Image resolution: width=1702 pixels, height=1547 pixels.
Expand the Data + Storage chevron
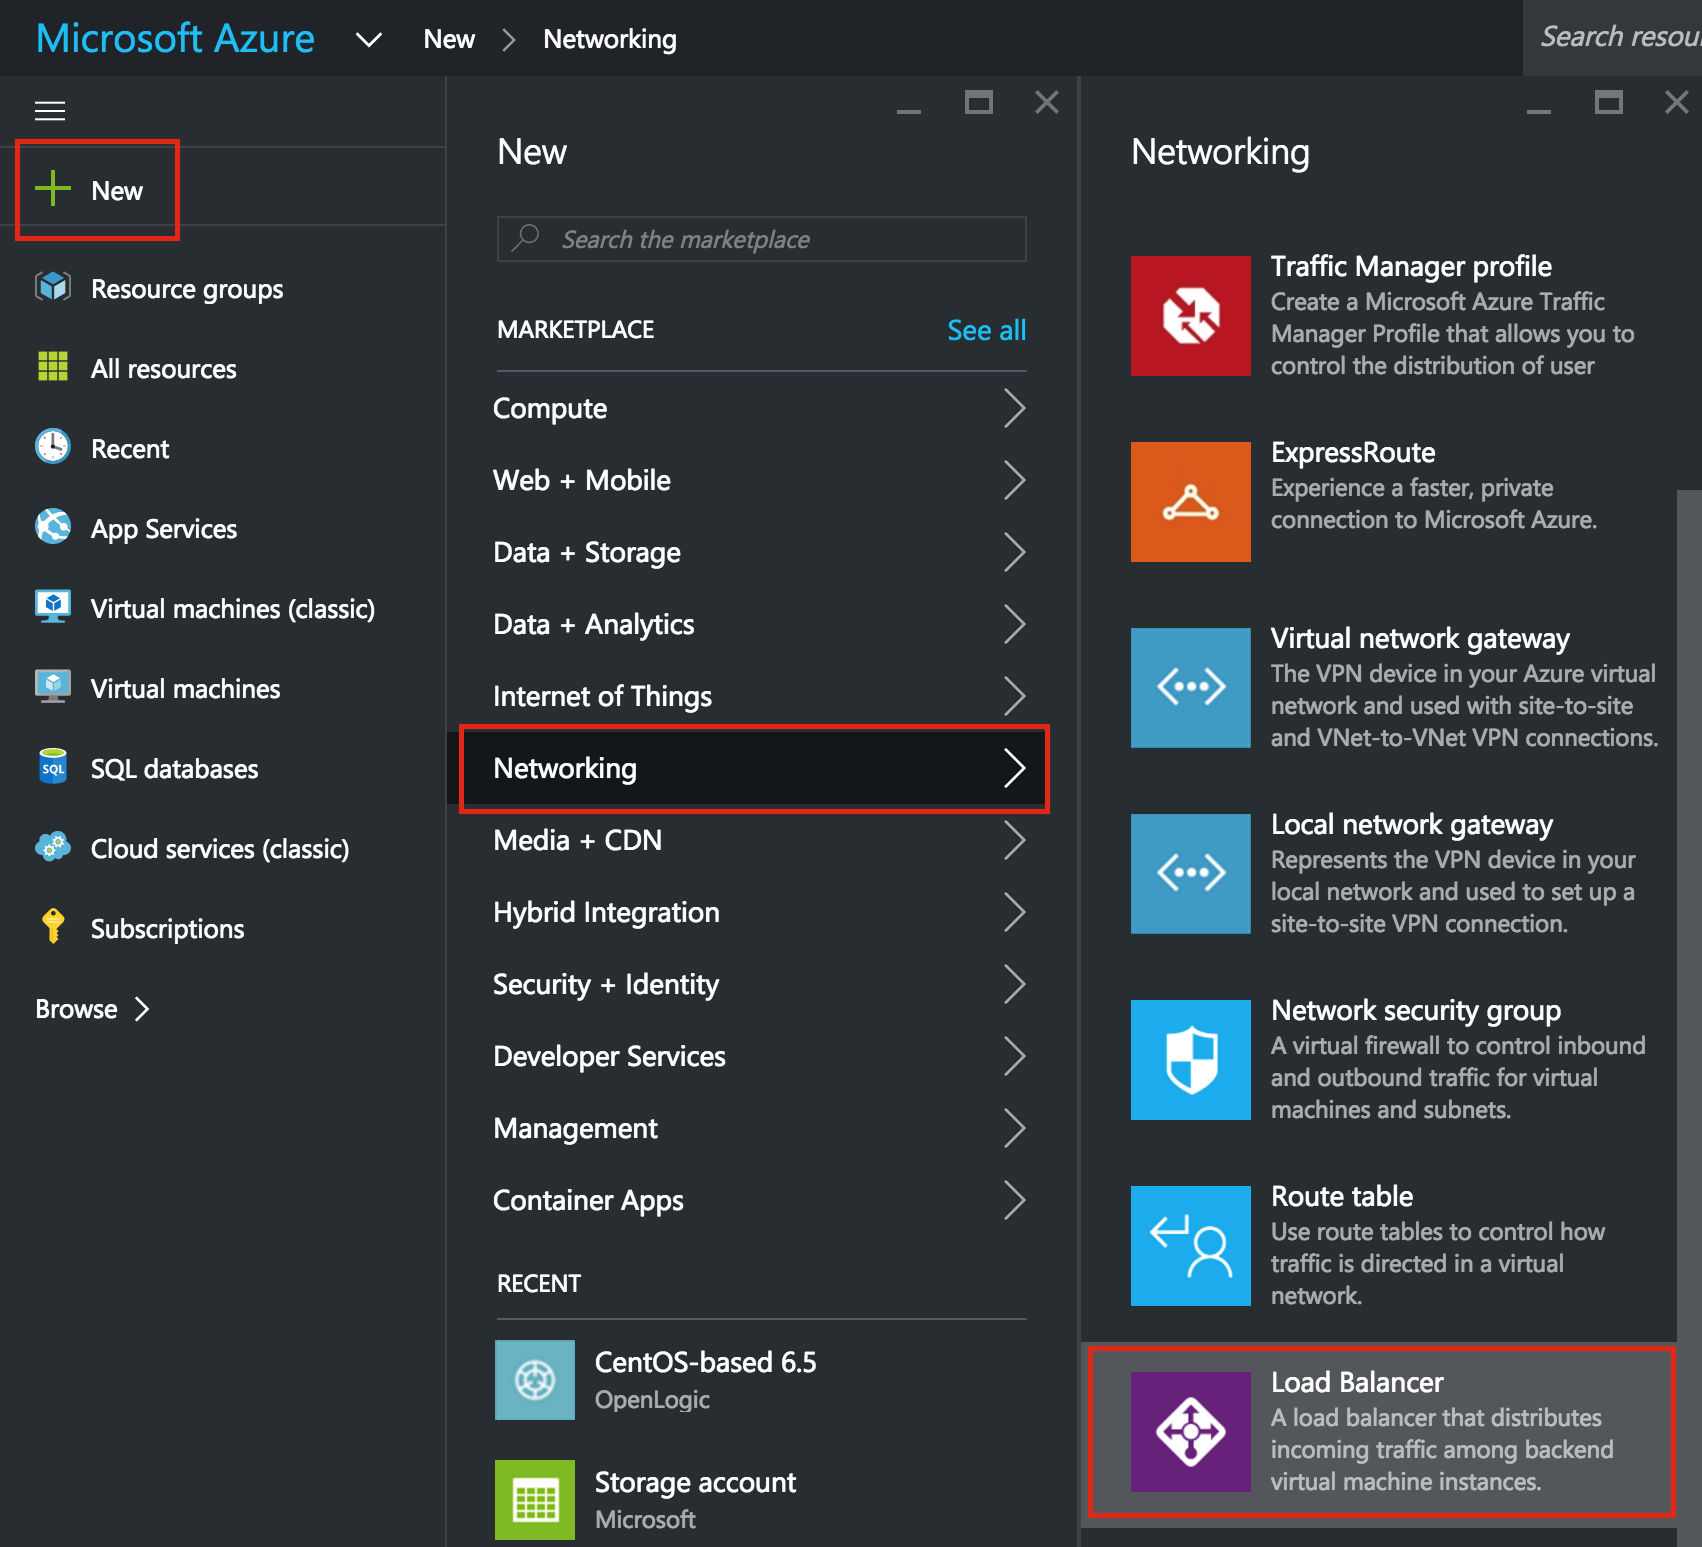(1014, 552)
